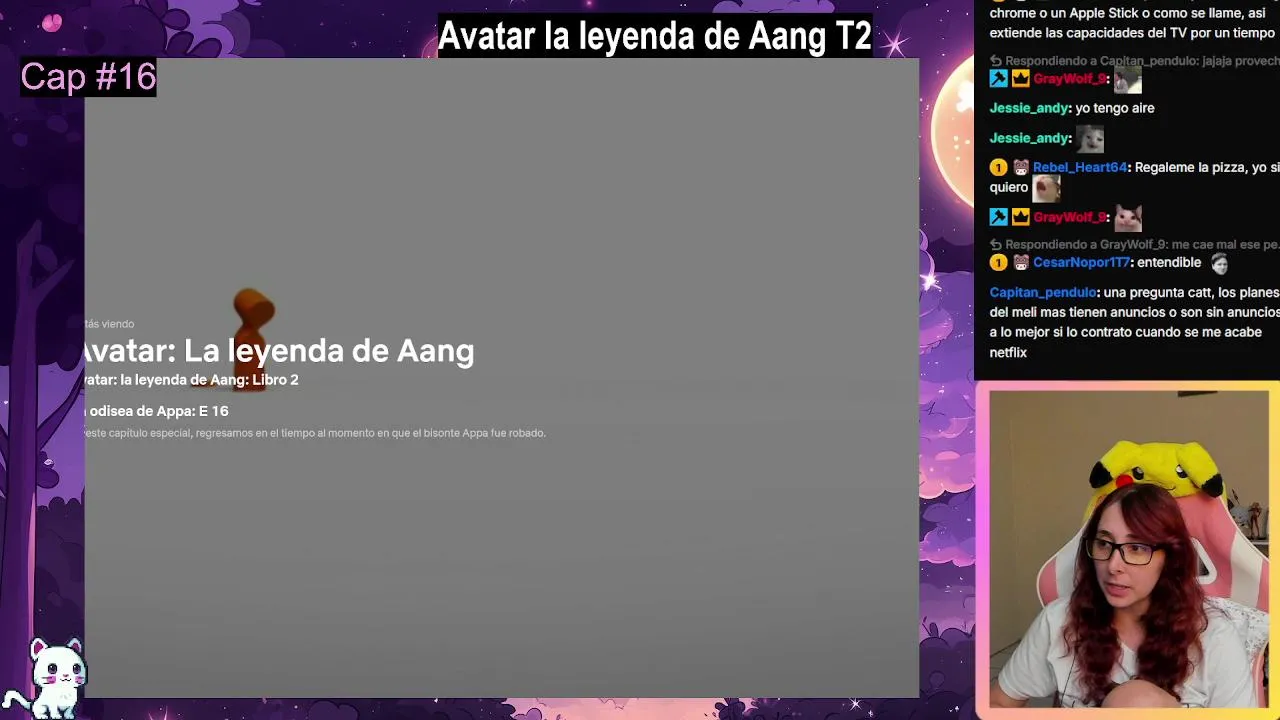Click the subtitle 'Avatar: la leyenda de Aang: Libro 2'
This screenshot has width=1280, height=720.
point(191,380)
